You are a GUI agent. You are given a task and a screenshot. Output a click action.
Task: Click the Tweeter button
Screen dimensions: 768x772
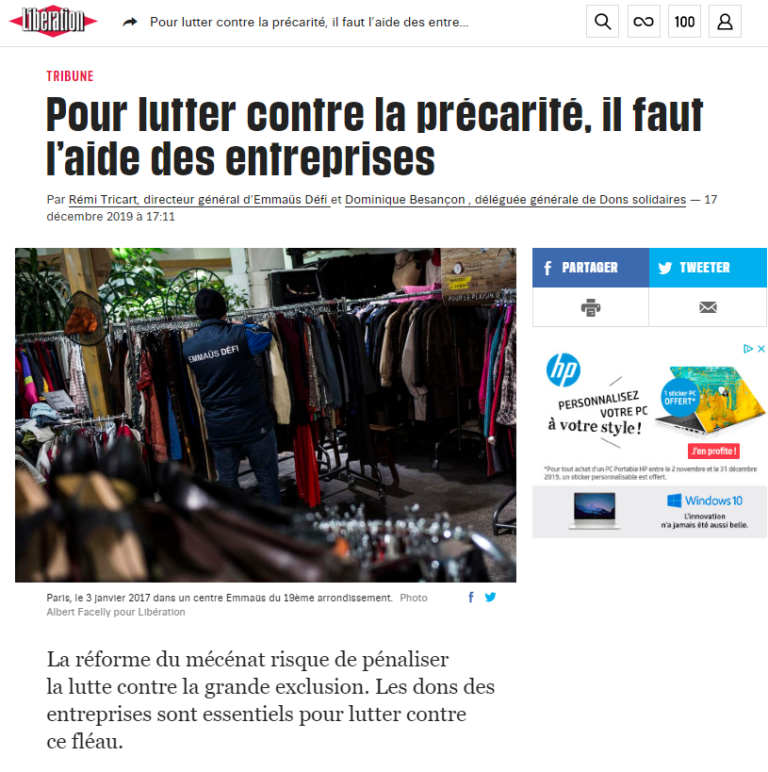pos(708,267)
